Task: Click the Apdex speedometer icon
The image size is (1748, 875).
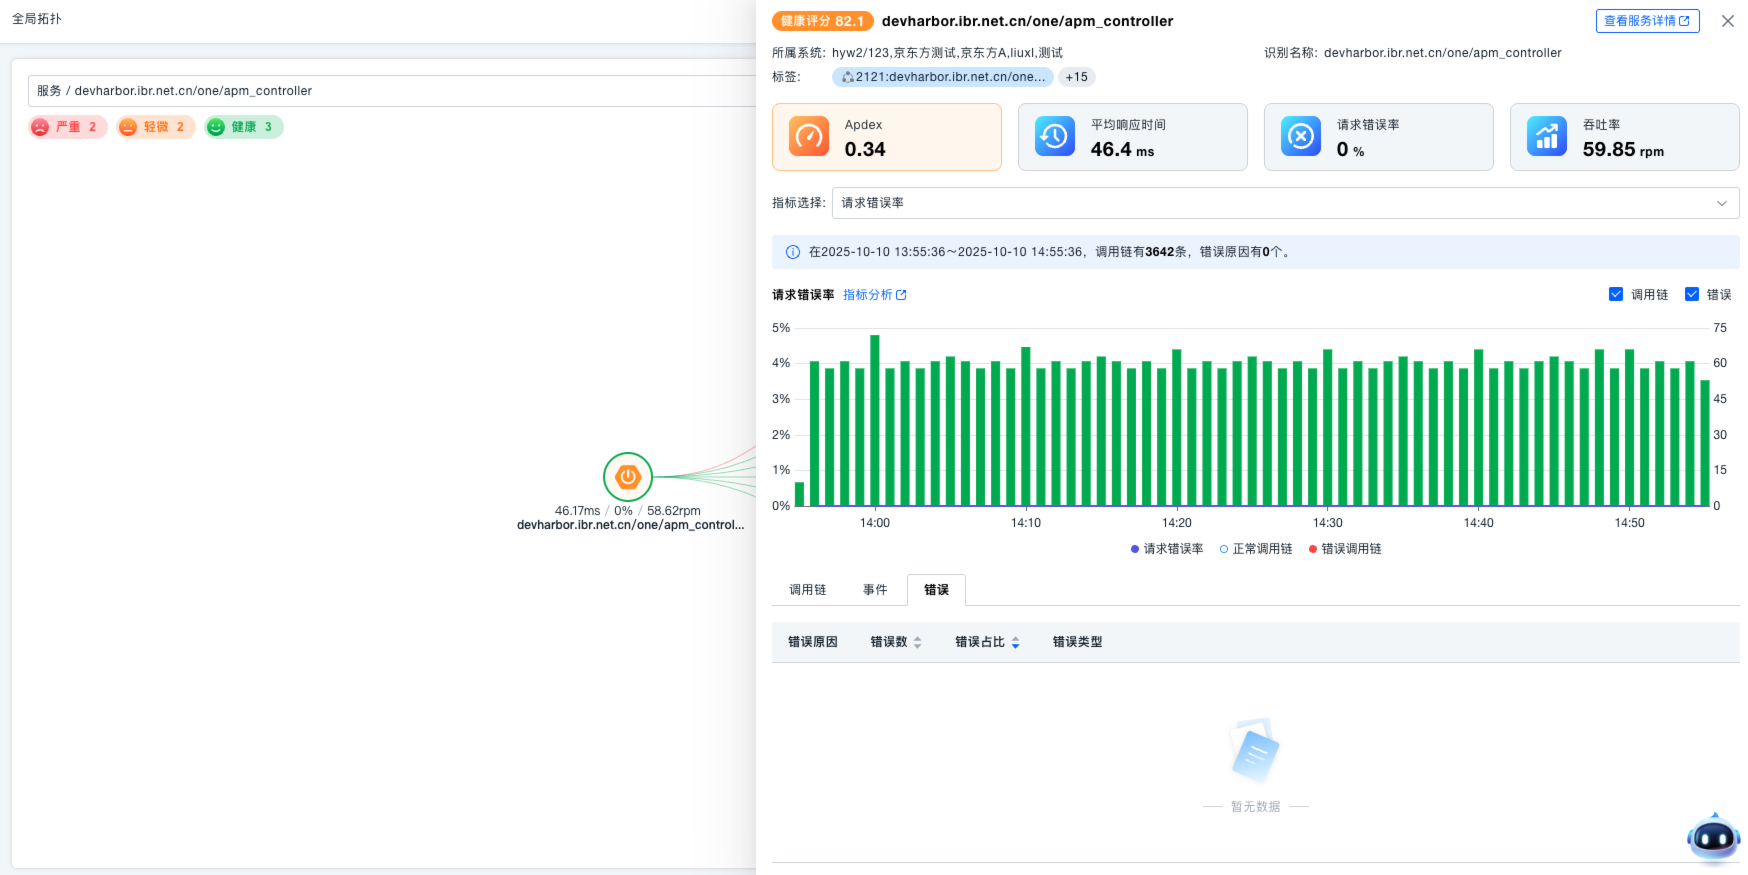Action: (x=808, y=137)
